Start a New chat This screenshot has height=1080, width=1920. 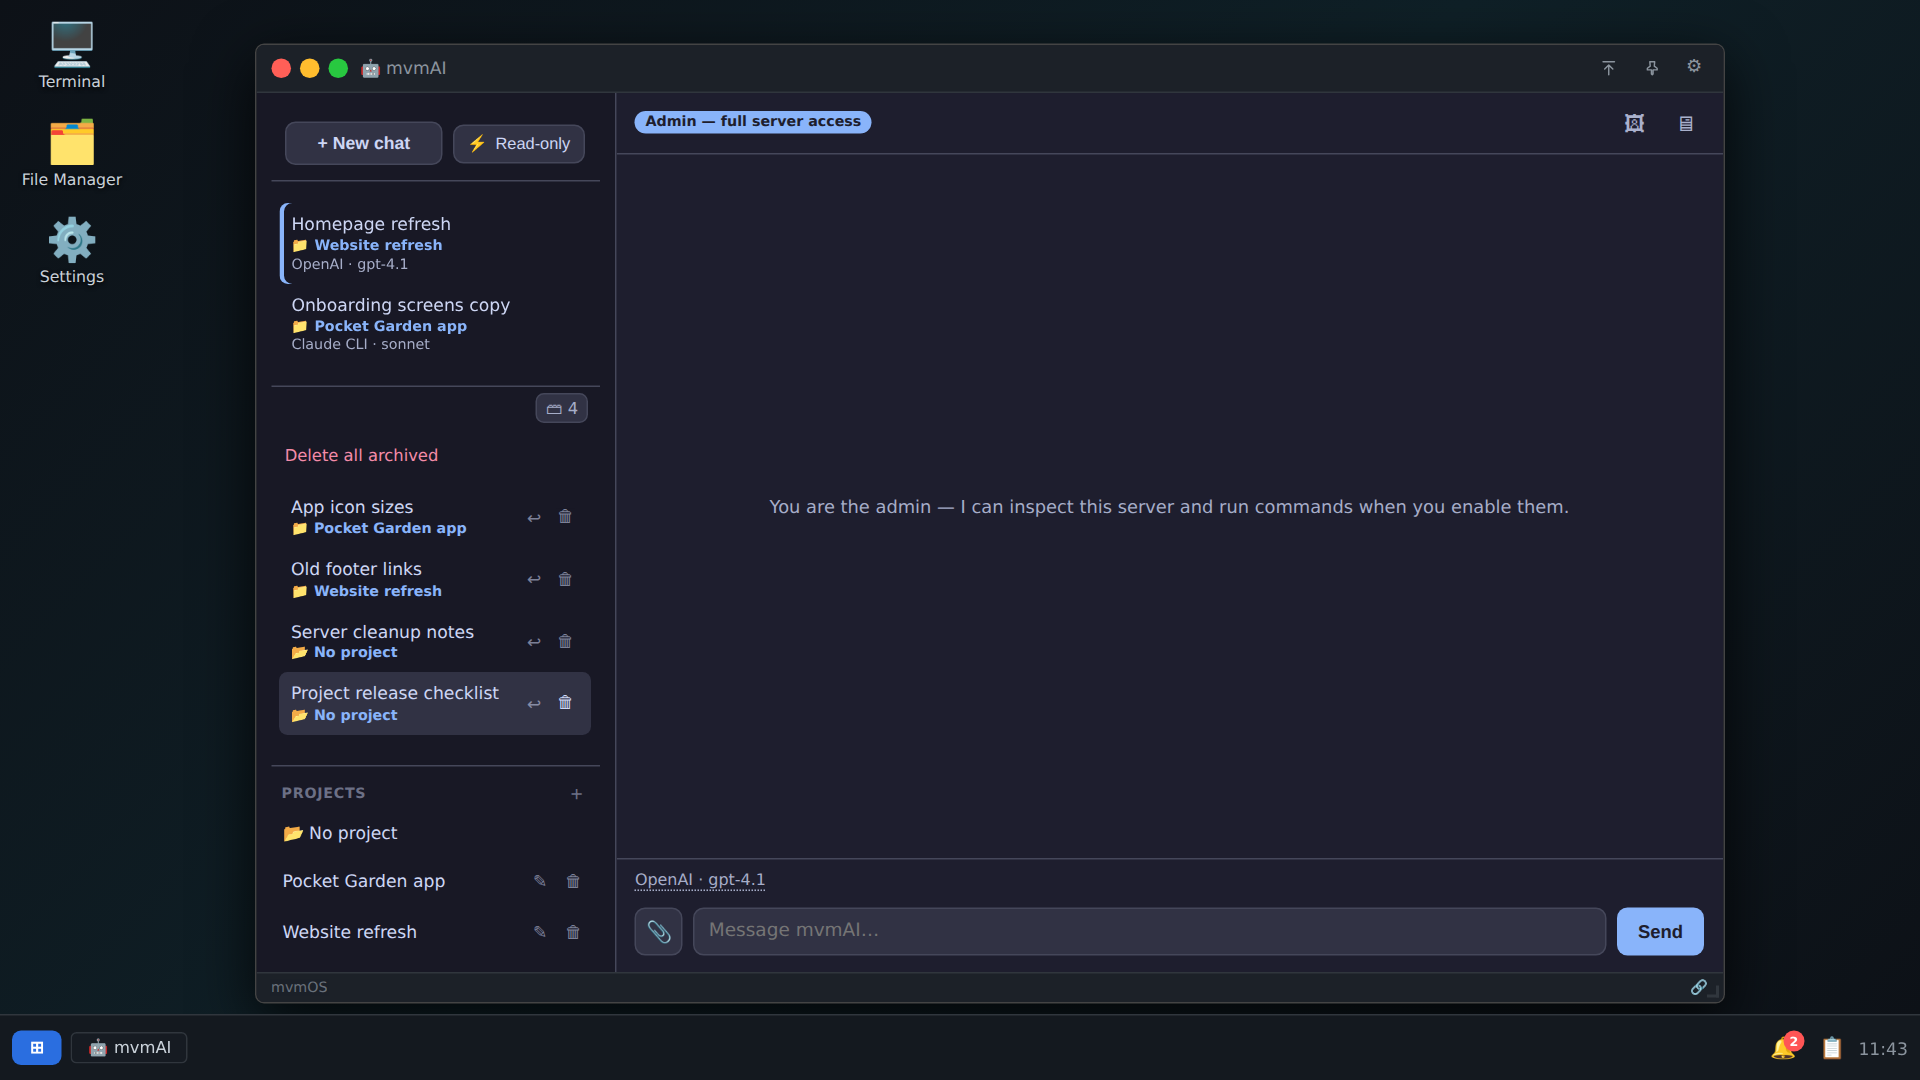coord(364,143)
